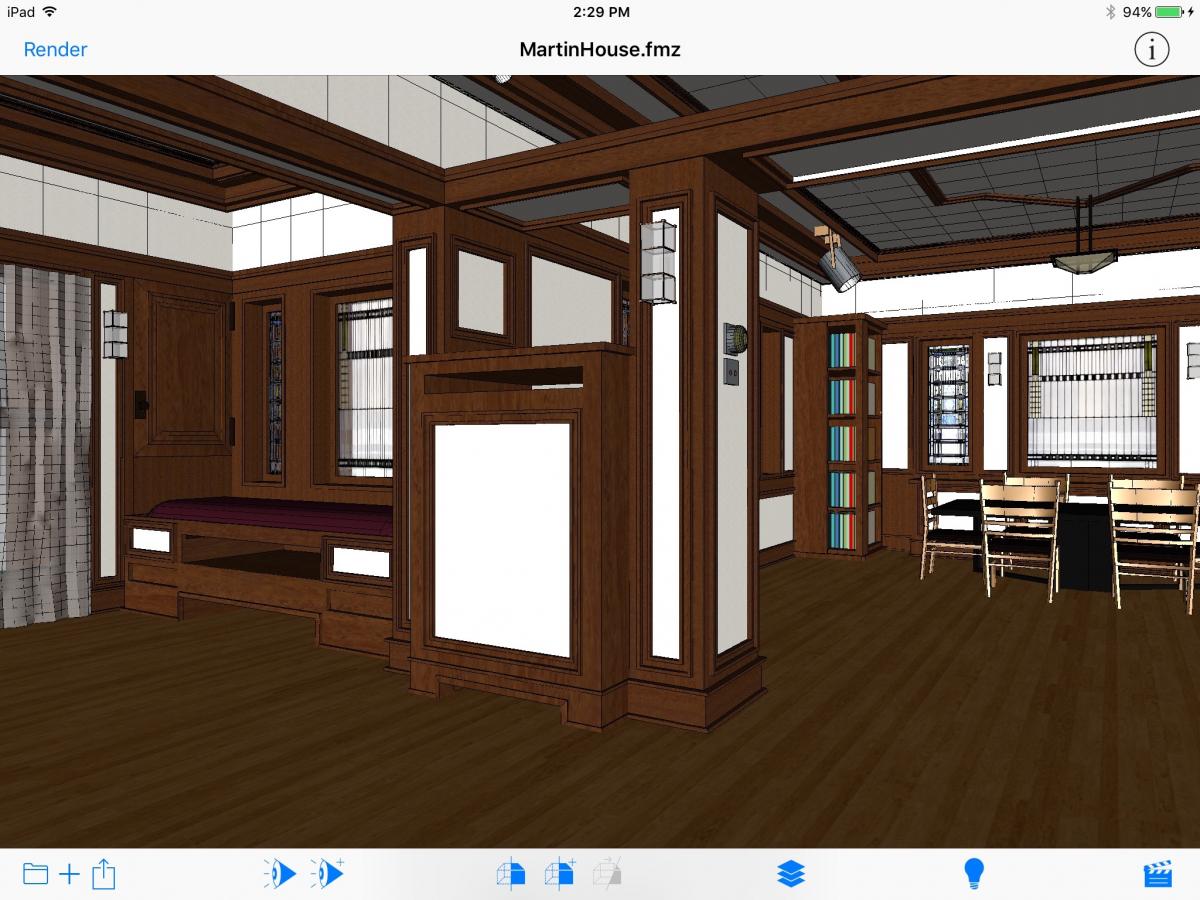Tap the grayed-out remove clipping plane icon
Screen dimensions: 1200x900
coord(607,873)
